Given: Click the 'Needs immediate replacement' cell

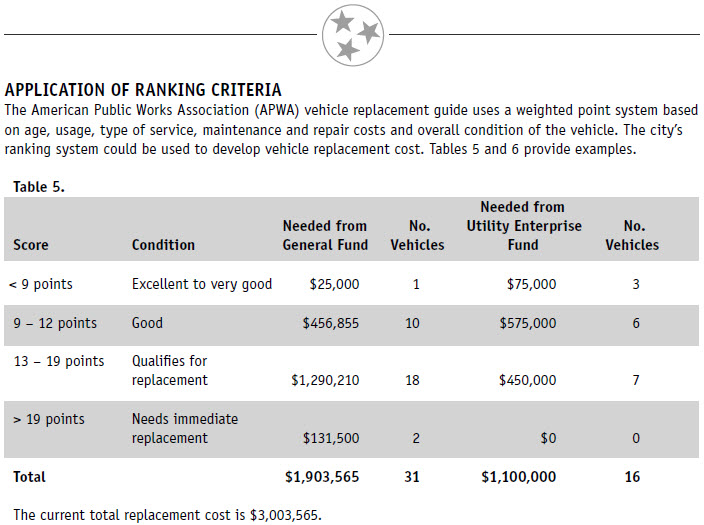Looking at the screenshot, I should (x=185, y=428).
